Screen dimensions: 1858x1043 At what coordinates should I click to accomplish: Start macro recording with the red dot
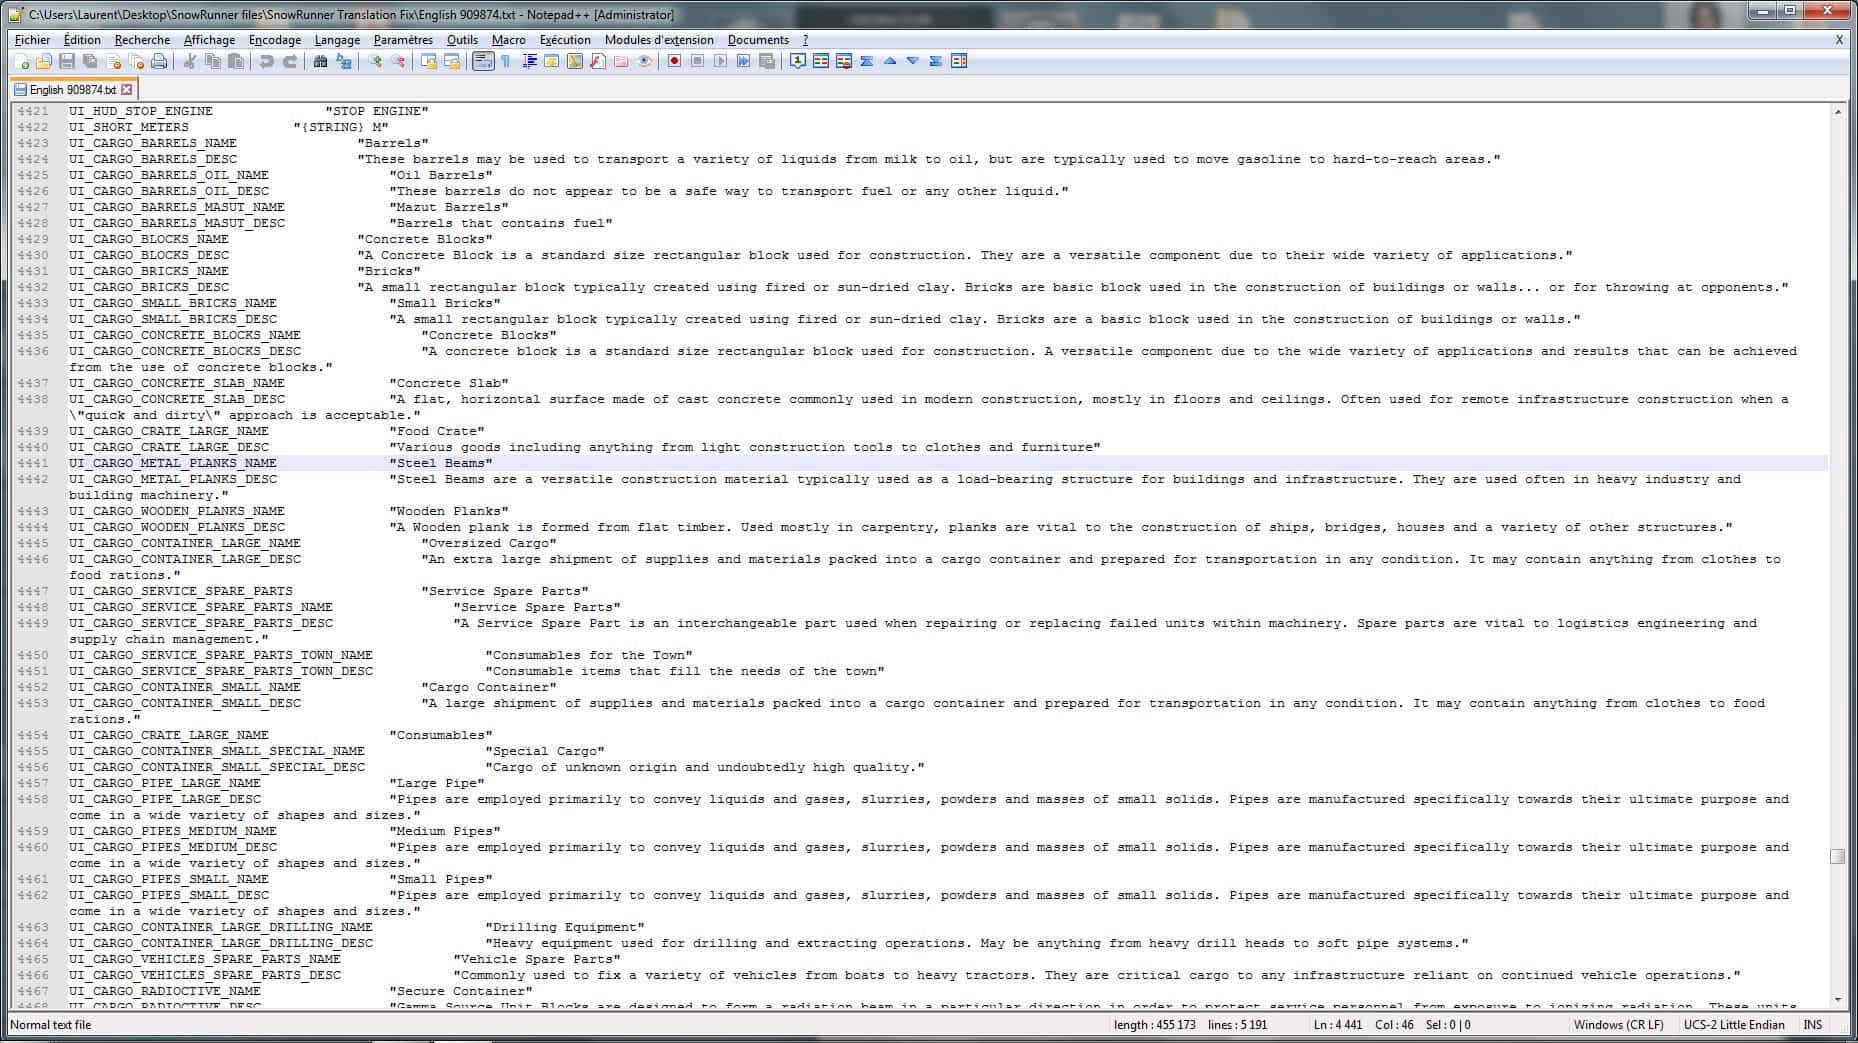[674, 62]
